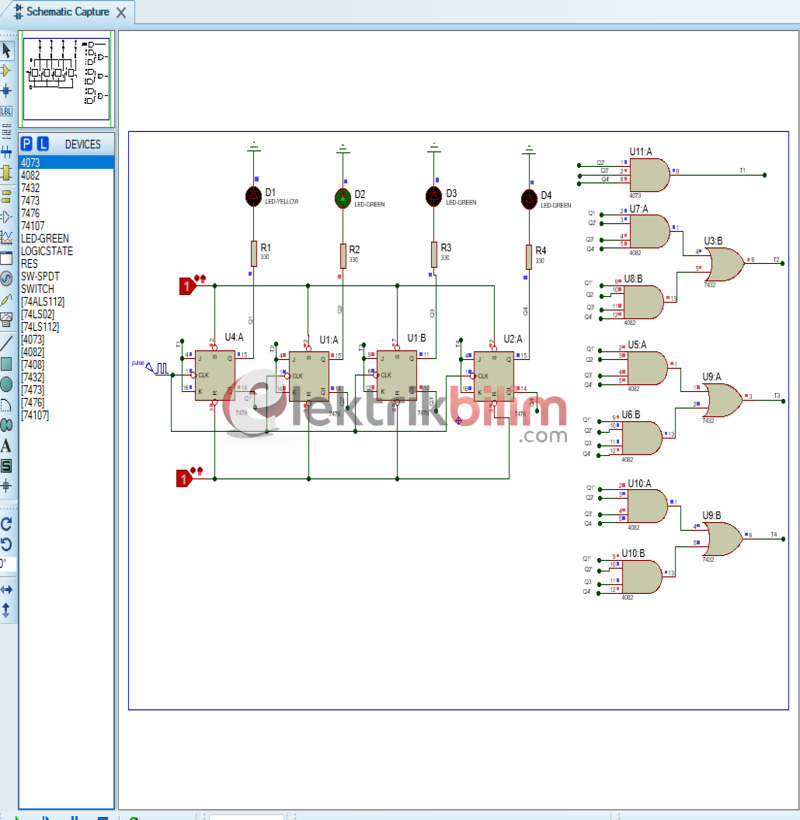
Task: Toggle the upper logic state input
Action: (x=186, y=287)
